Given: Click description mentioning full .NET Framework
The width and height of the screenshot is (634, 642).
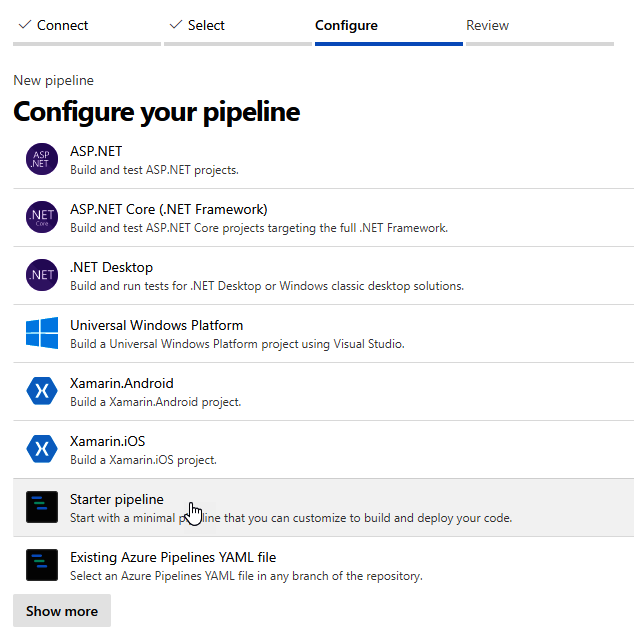Looking at the screenshot, I should click(259, 228).
